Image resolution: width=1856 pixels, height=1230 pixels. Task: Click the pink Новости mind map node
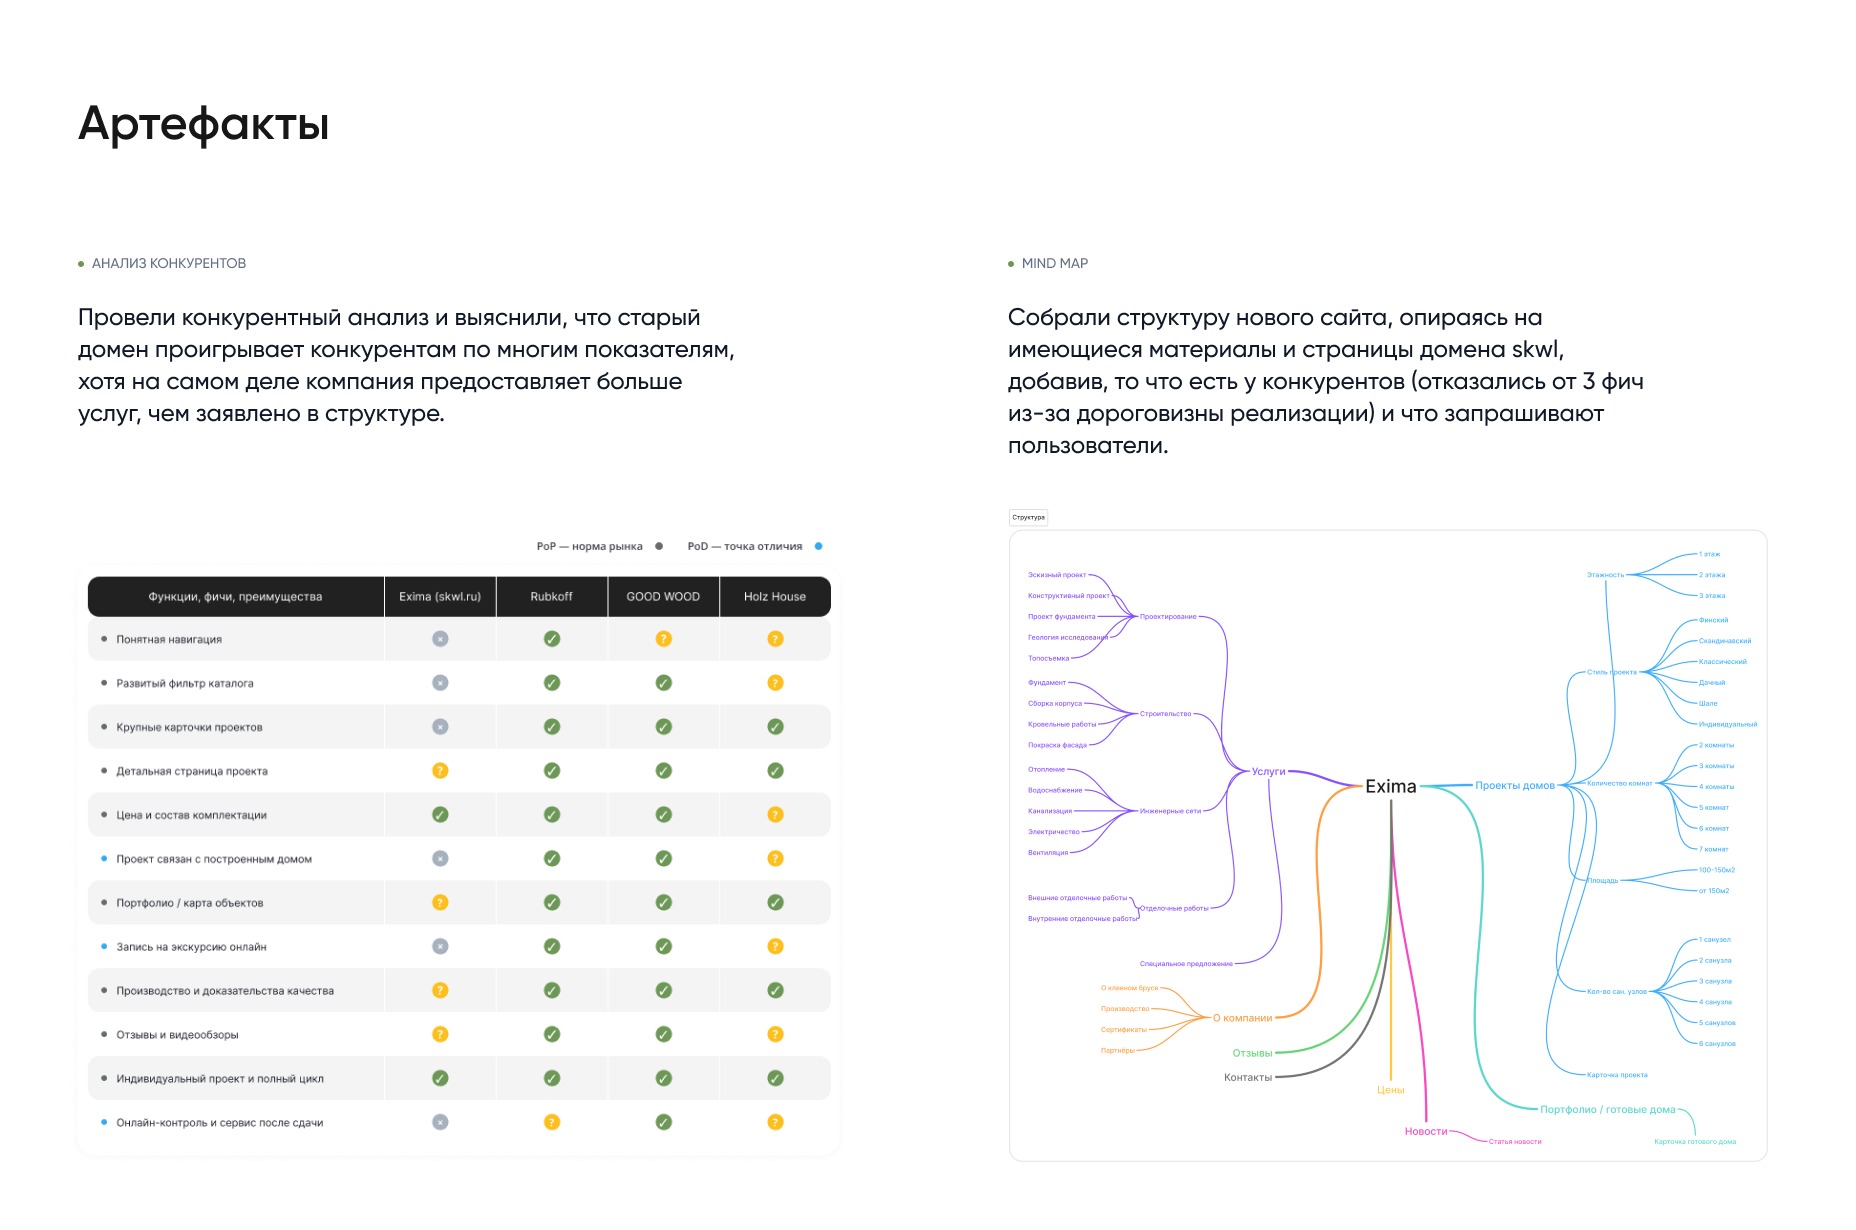point(1426,1132)
